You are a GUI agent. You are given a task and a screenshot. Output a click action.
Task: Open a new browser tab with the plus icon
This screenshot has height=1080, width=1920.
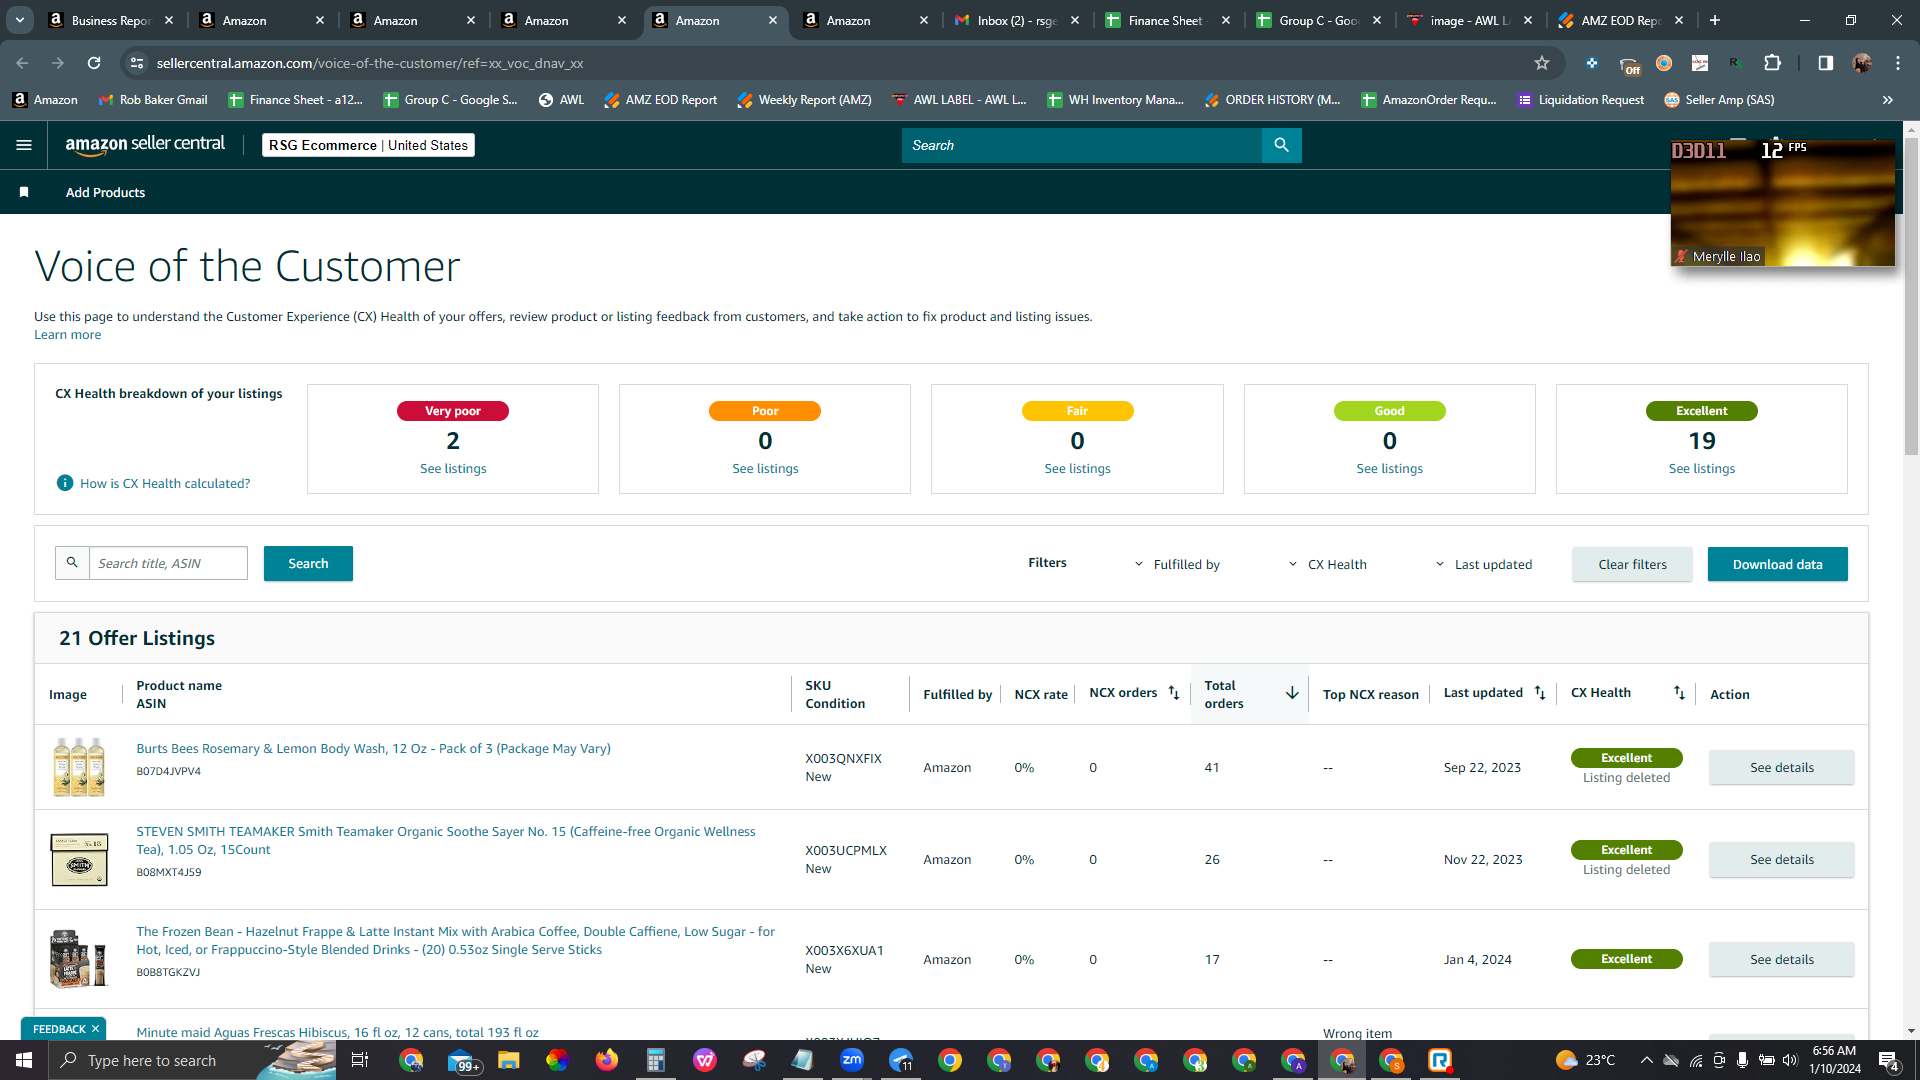pyautogui.click(x=1715, y=20)
